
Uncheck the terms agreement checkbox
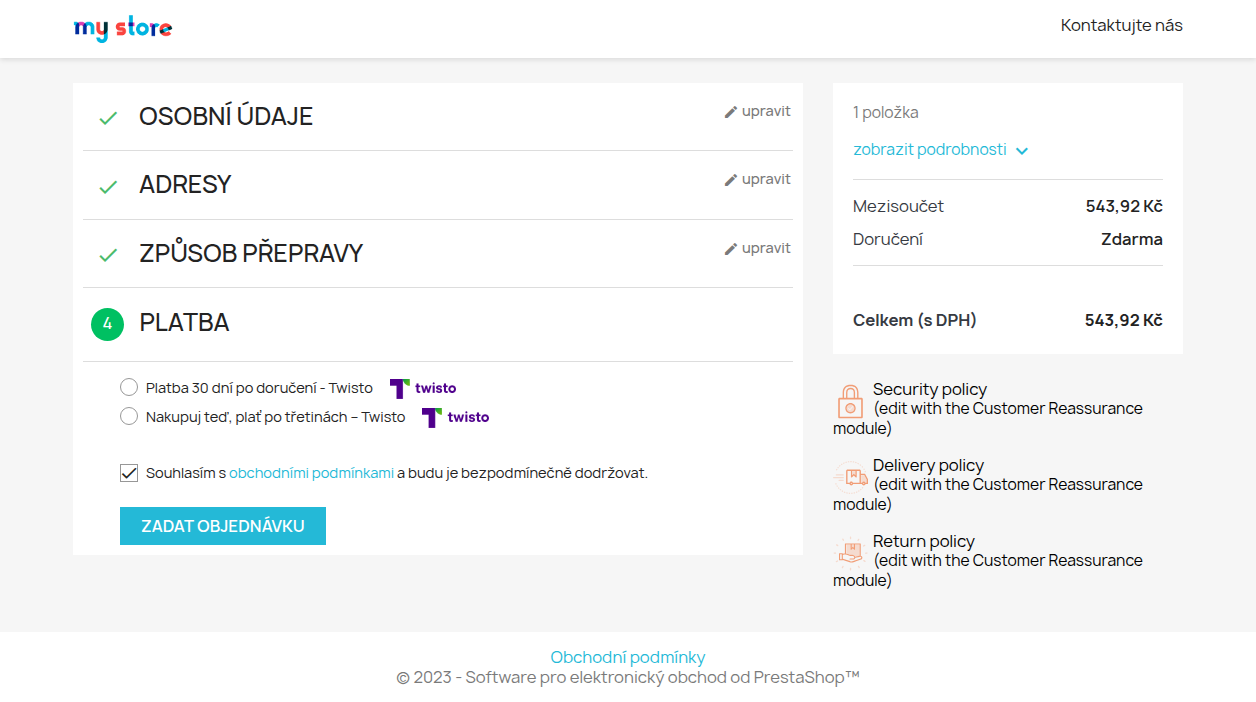(129, 473)
